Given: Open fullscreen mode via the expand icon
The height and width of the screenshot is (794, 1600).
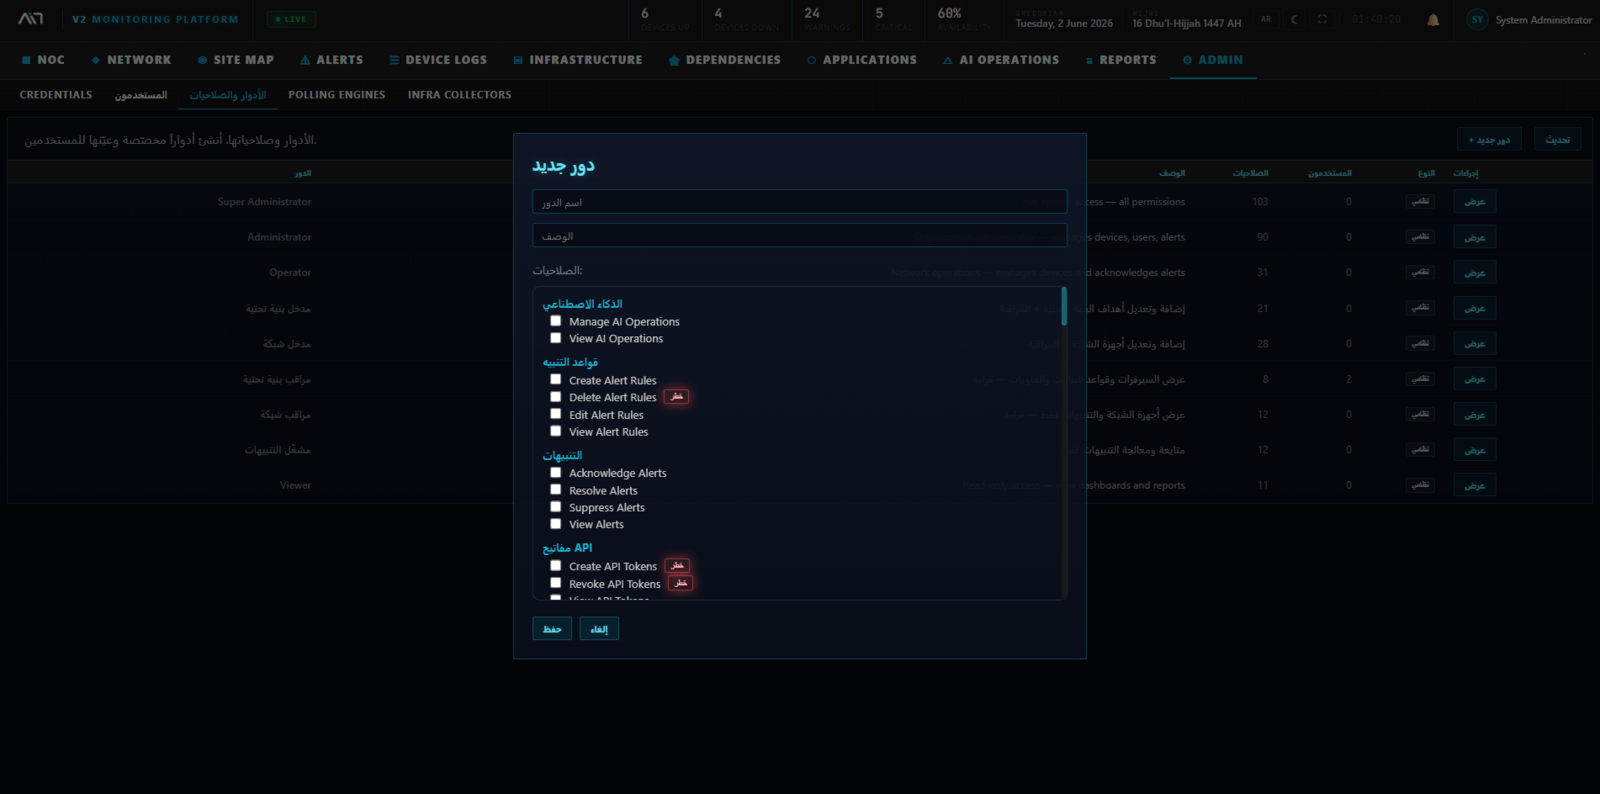Looking at the screenshot, I should 1322,19.
